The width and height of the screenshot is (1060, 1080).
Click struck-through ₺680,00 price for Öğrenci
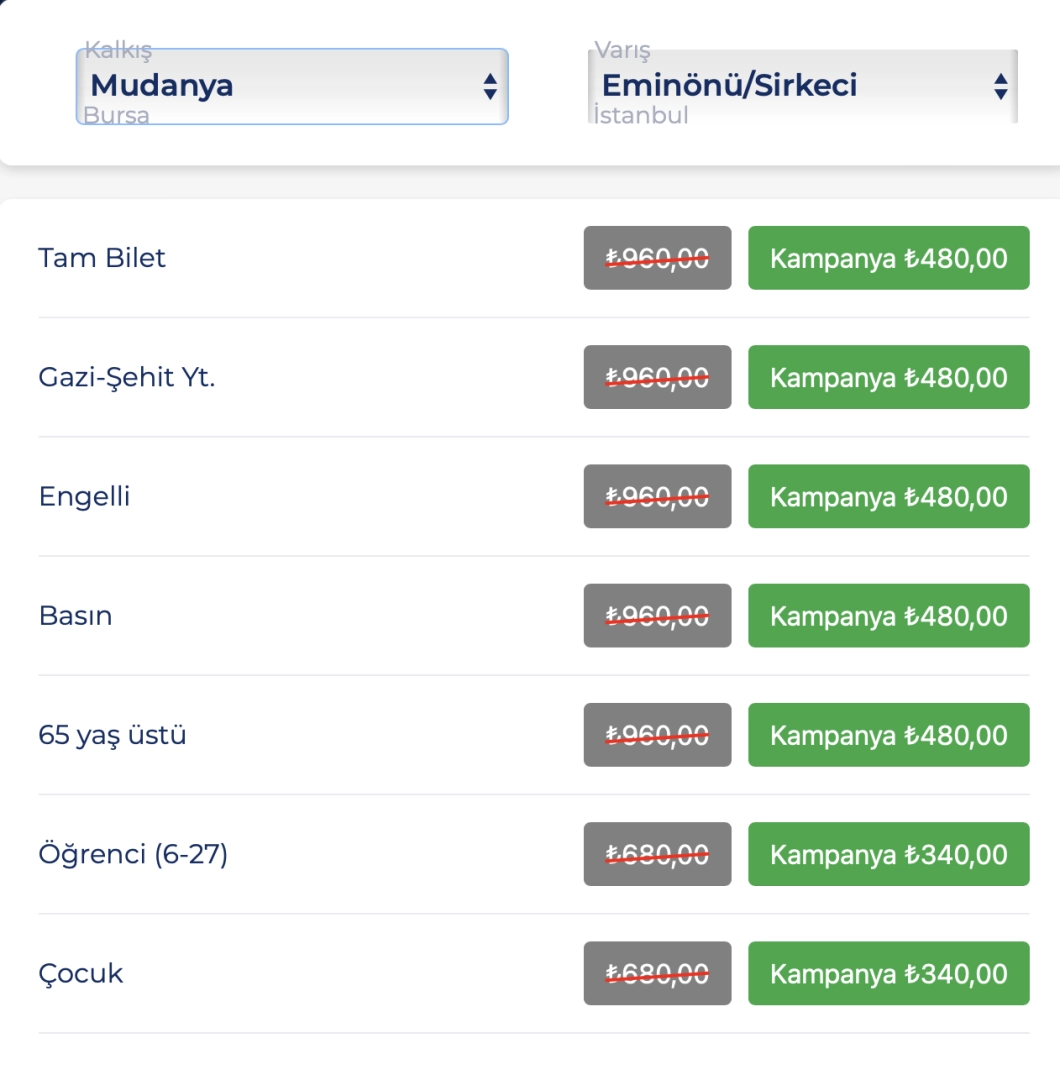pos(657,854)
